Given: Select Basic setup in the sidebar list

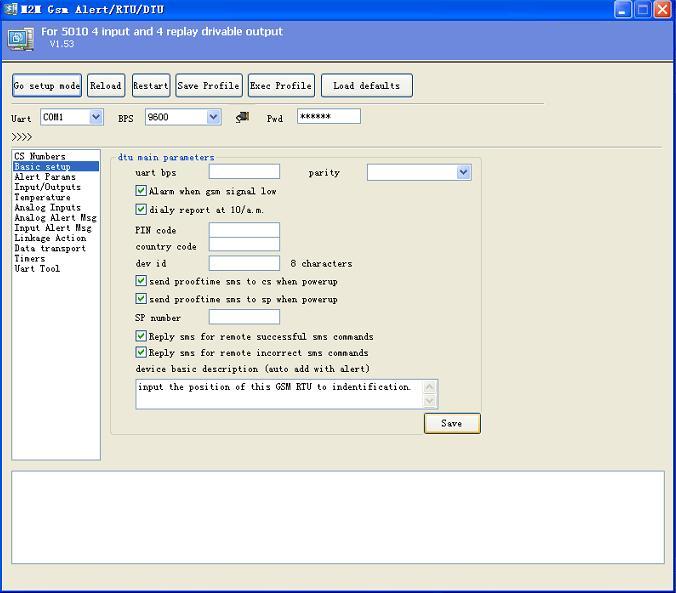Looking at the screenshot, I should (56, 166).
